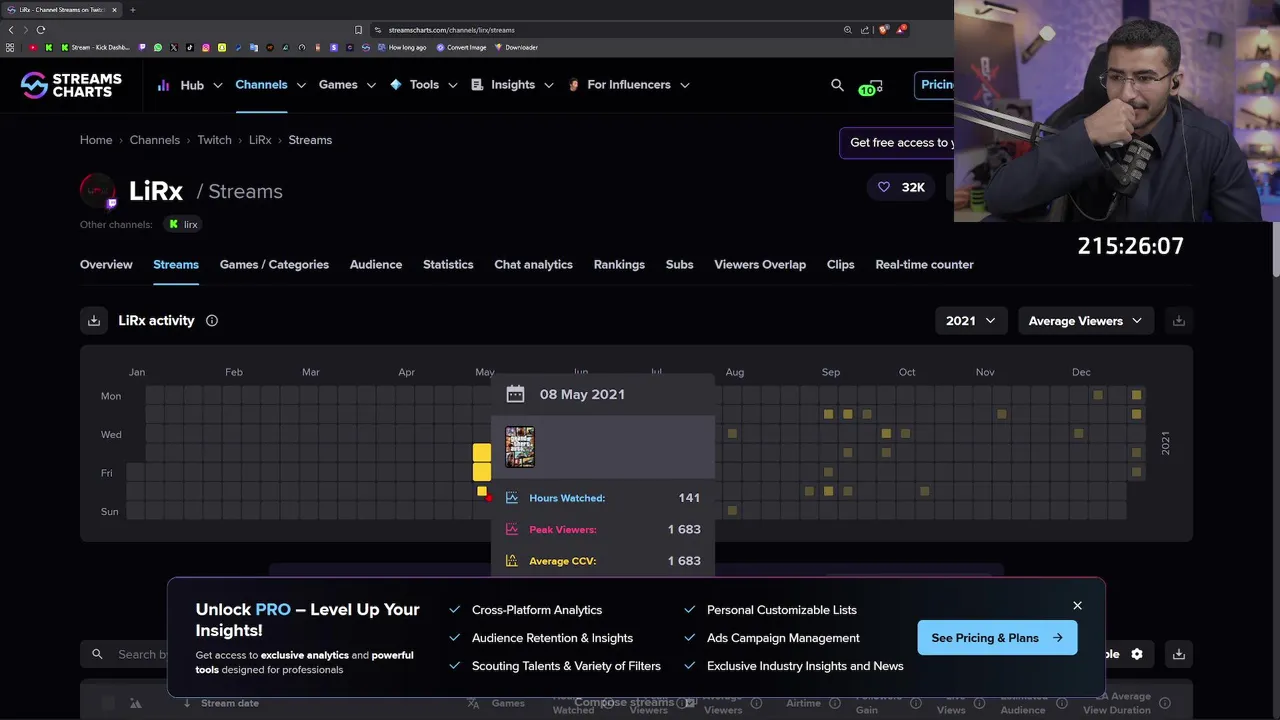The height and width of the screenshot is (720, 1280).
Task: Click the LiRx channel avatar
Action: [98, 190]
